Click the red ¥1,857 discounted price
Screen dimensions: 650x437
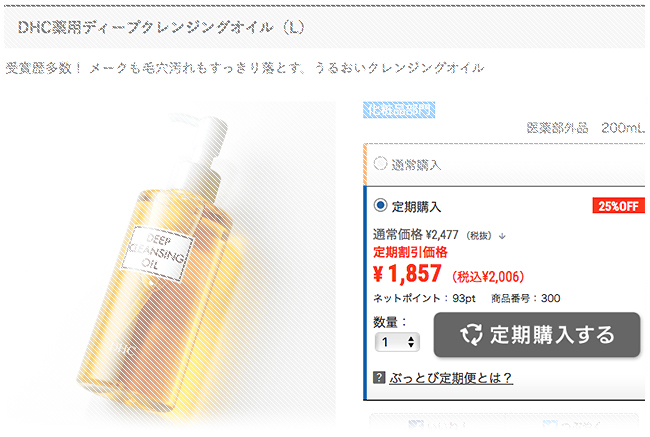pos(407,274)
